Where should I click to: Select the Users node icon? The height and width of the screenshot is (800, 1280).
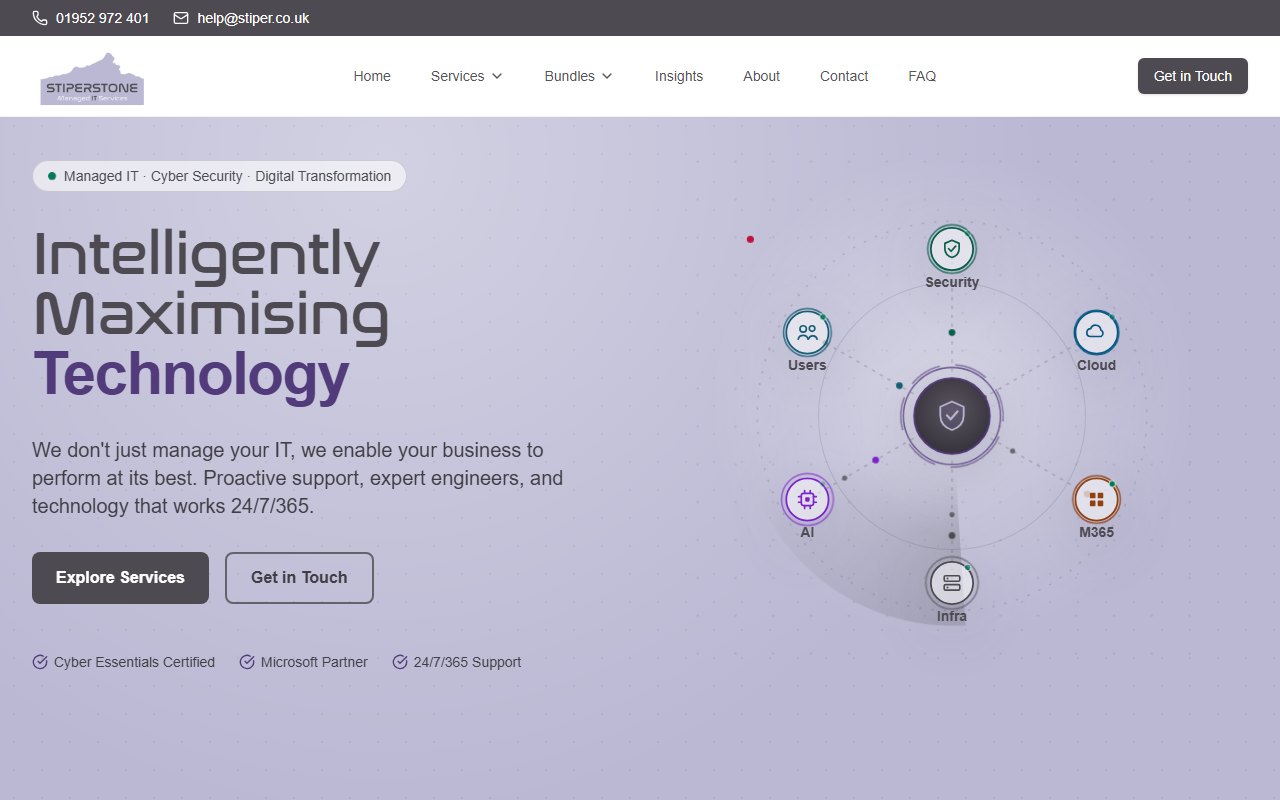click(807, 332)
